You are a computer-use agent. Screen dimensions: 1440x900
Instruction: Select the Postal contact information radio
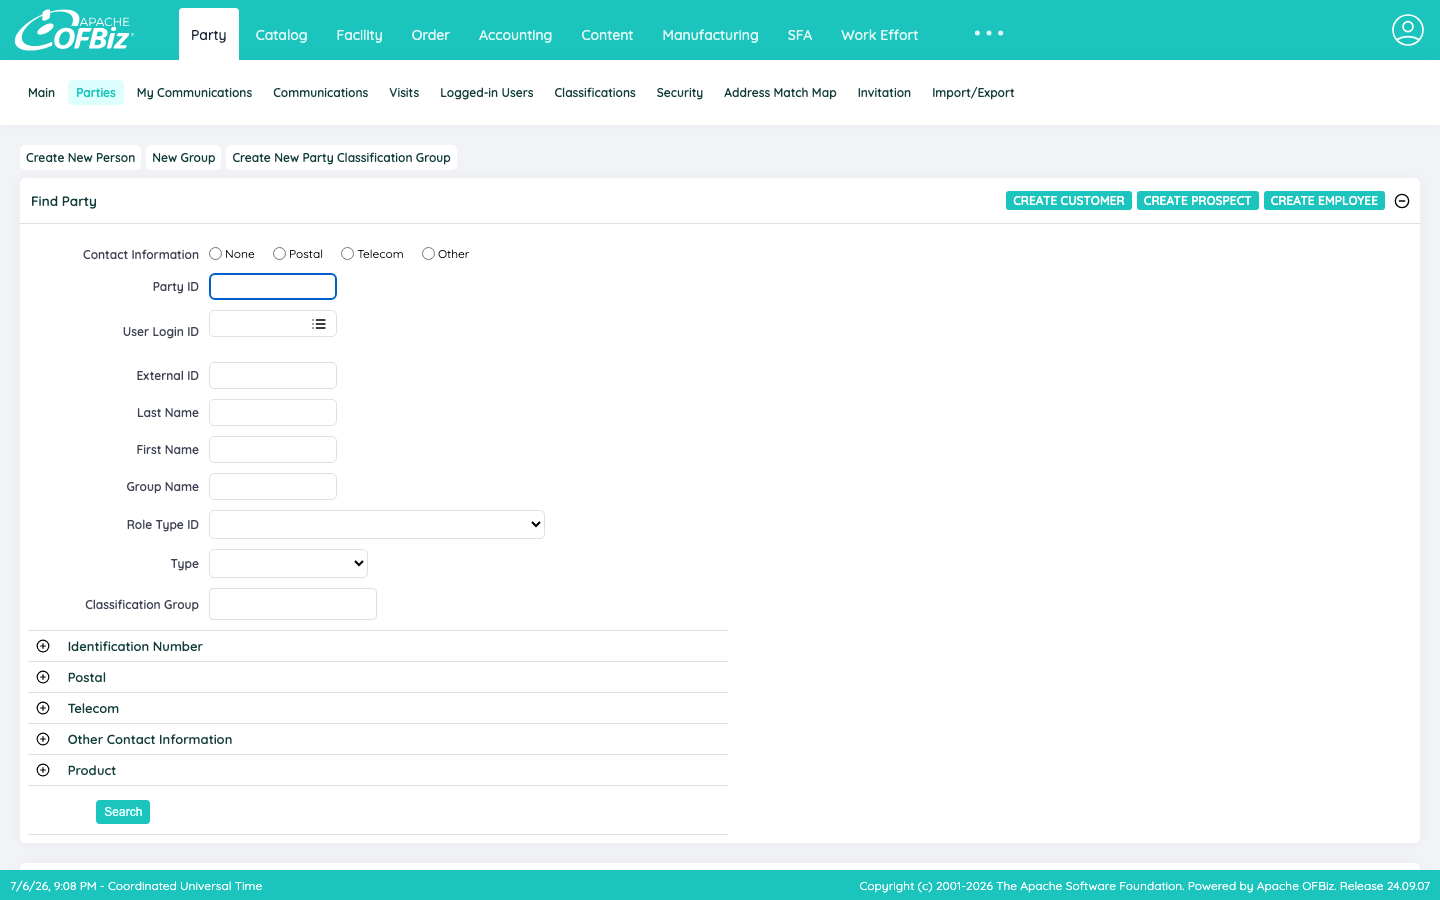click(279, 254)
